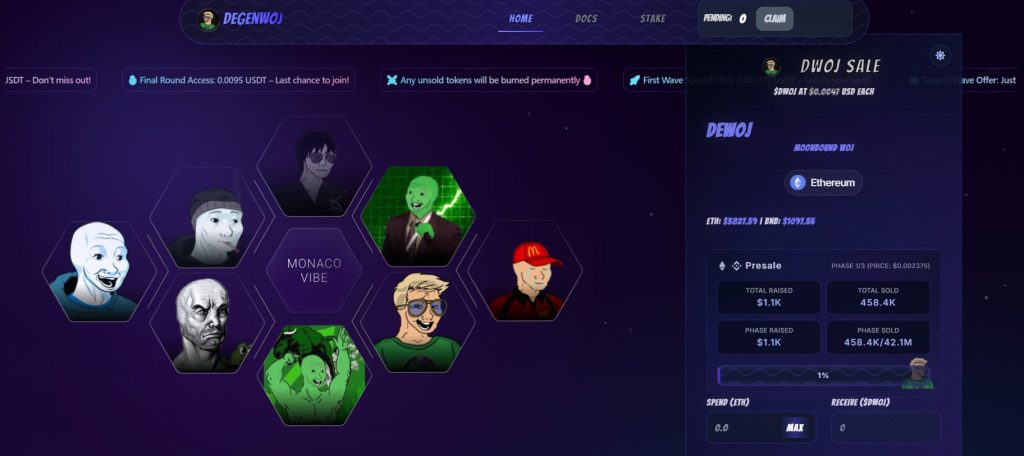The height and width of the screenshot is (456, 1024).
Task: Click the presale progress bar at 1%
Action: click(x=823, y=376)
